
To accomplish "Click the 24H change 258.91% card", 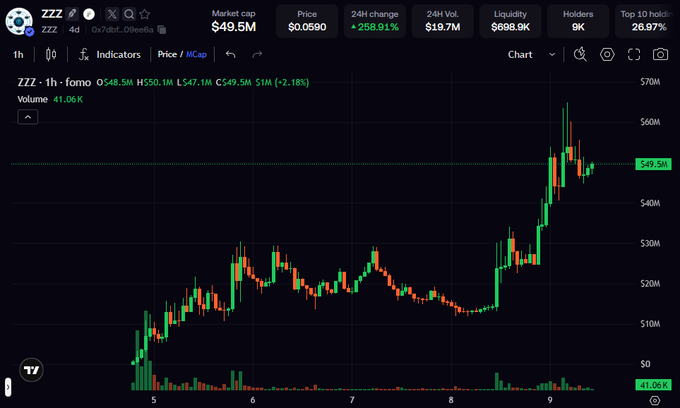I will pyautogui.click(x=375, y=21).
